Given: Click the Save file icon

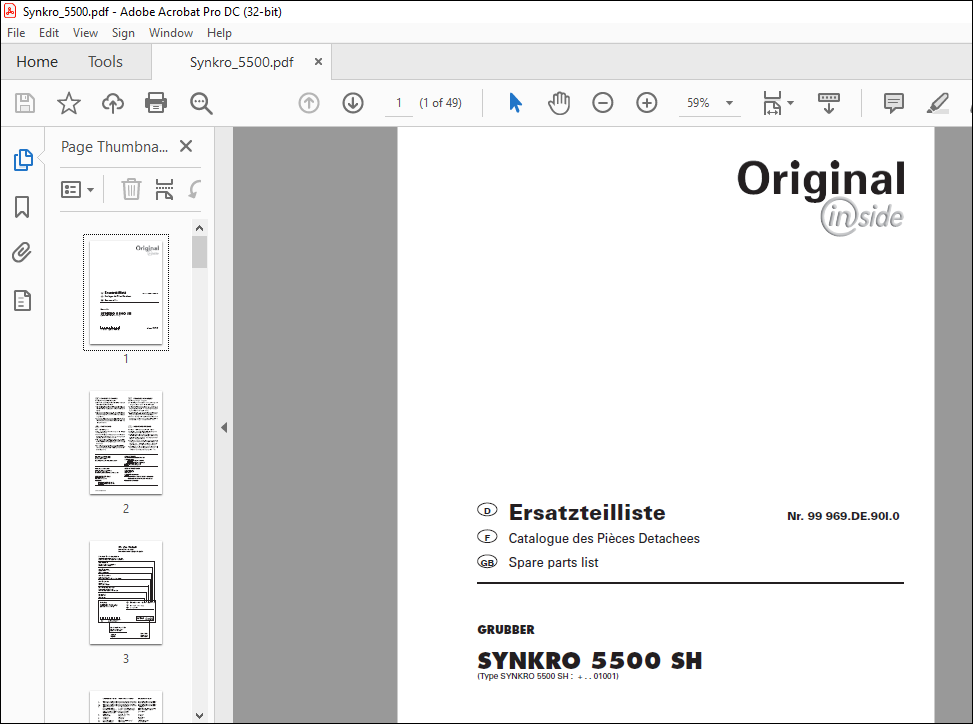Looking at the screenshot, I should coord(25,103).
